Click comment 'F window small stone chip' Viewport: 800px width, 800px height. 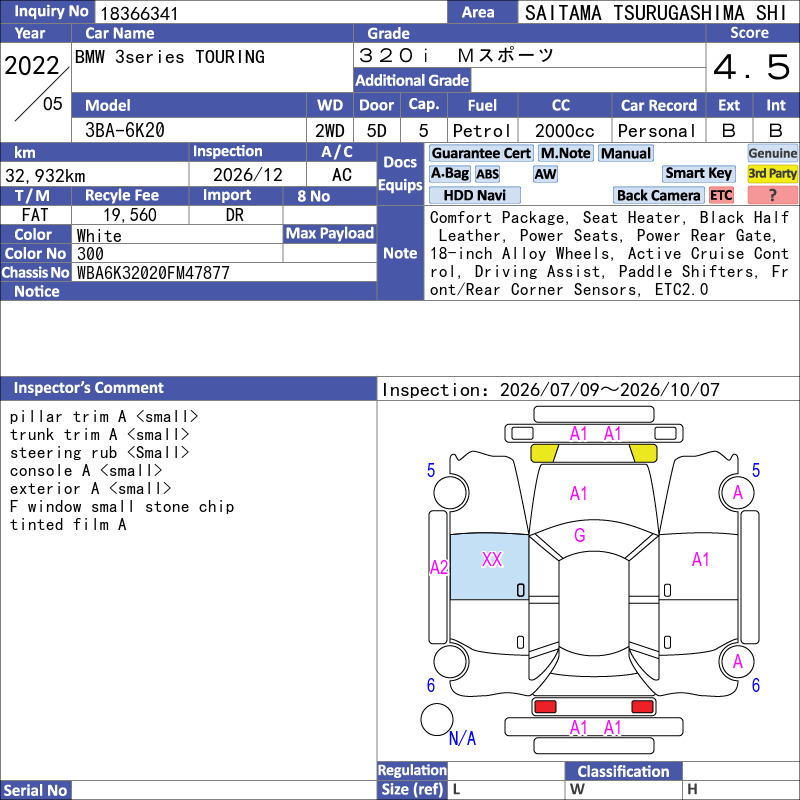tap(121, 507)
